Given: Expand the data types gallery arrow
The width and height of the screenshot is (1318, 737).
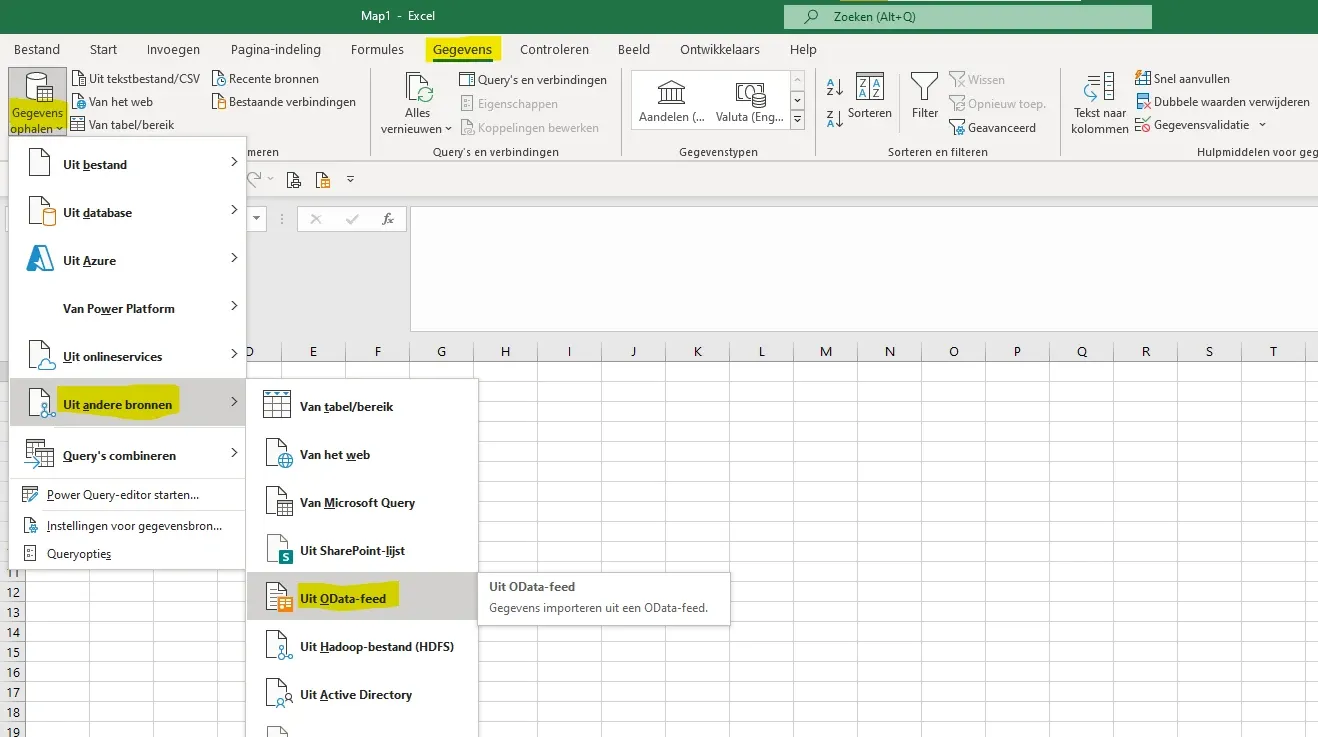Looking at the screenshot, I should click(797, 120).
